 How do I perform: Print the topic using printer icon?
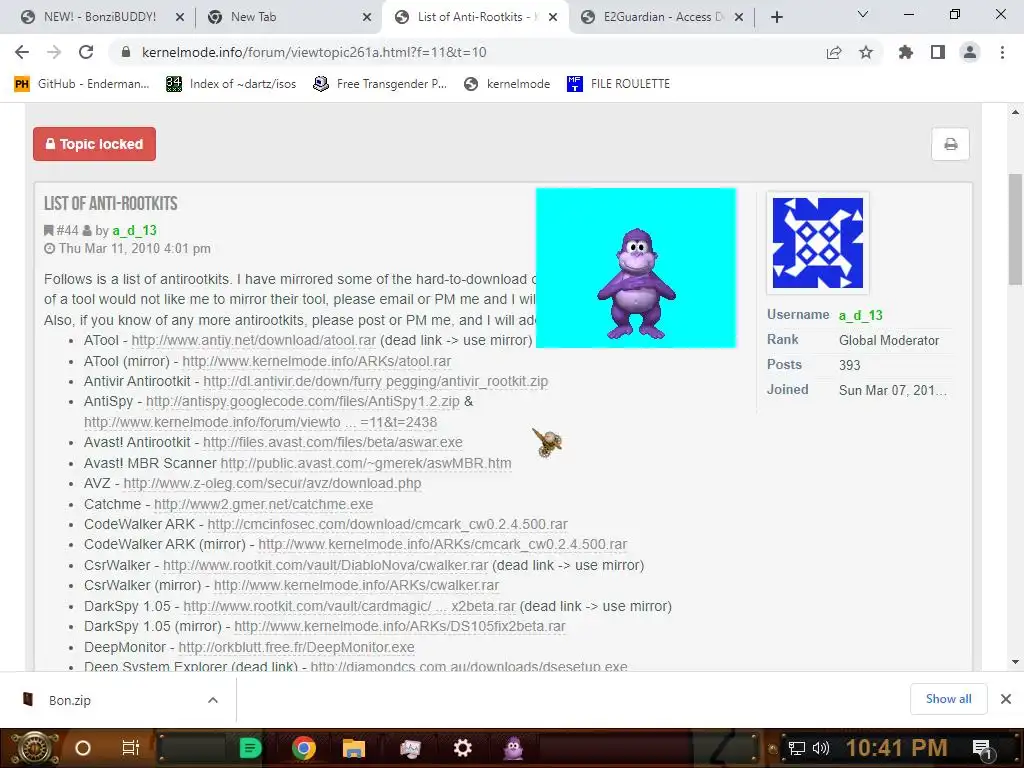pyautogui.click(x=950, y=144)
